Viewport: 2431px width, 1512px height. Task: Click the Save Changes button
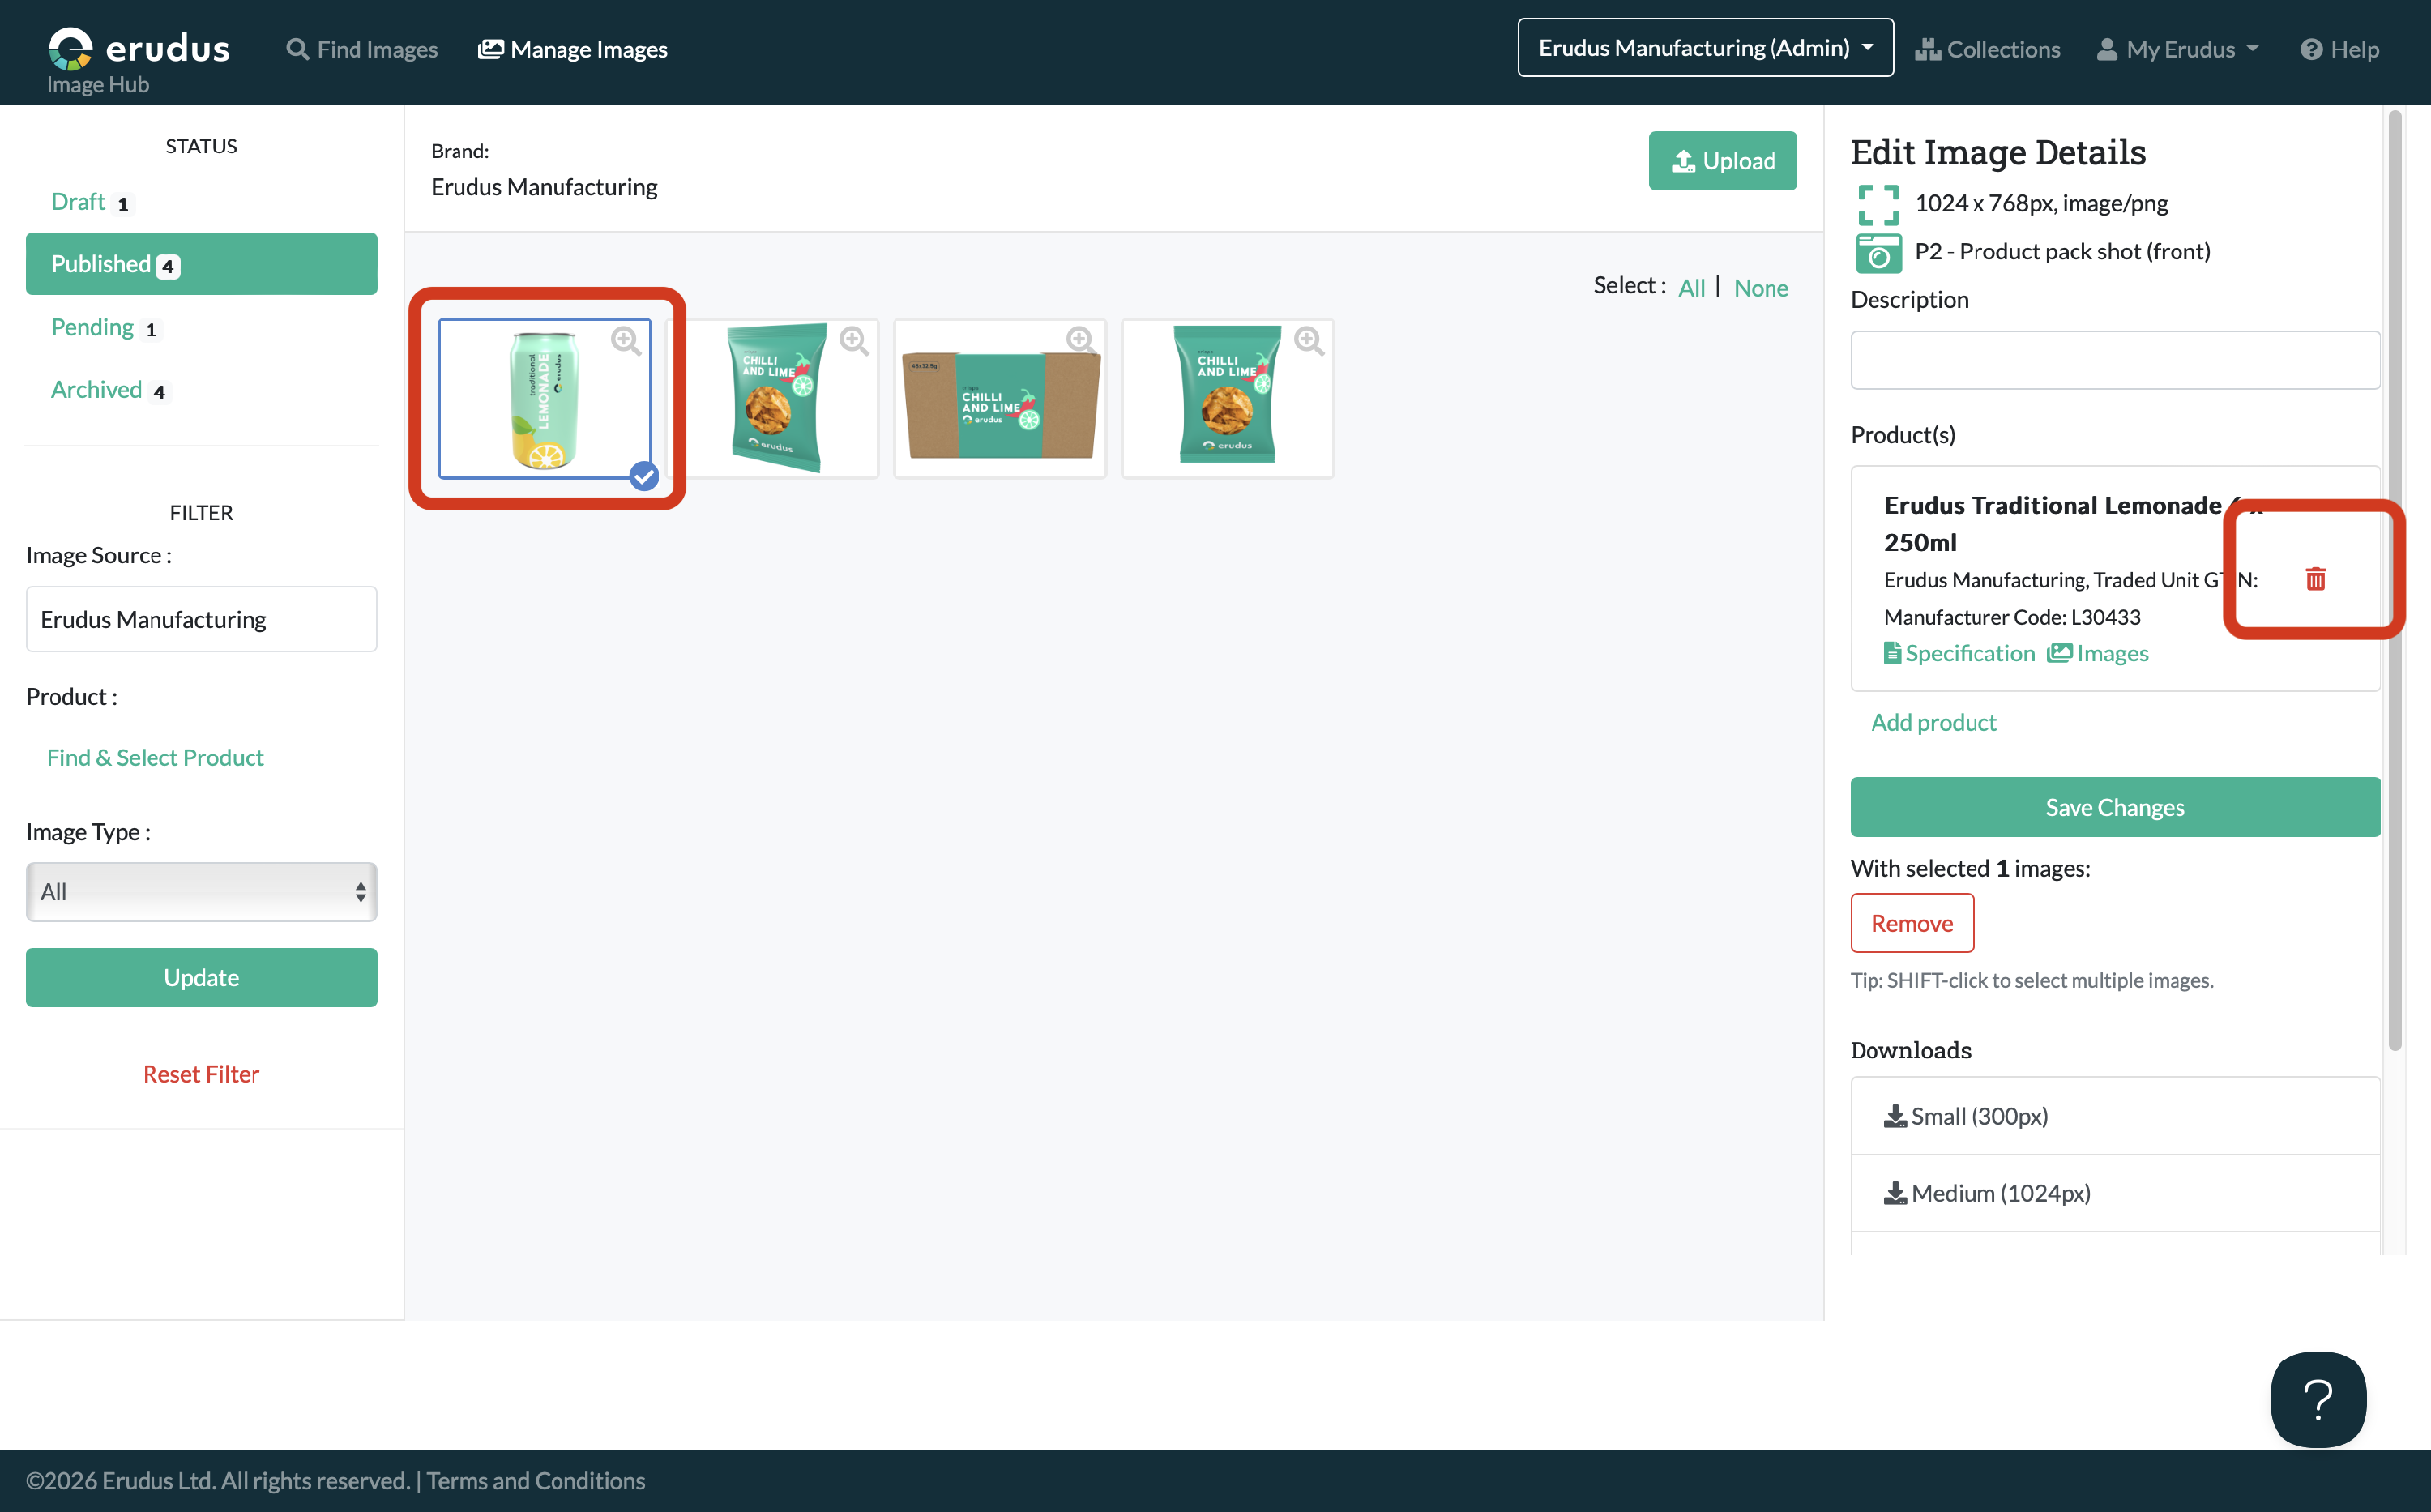(x=2114, y=807)
